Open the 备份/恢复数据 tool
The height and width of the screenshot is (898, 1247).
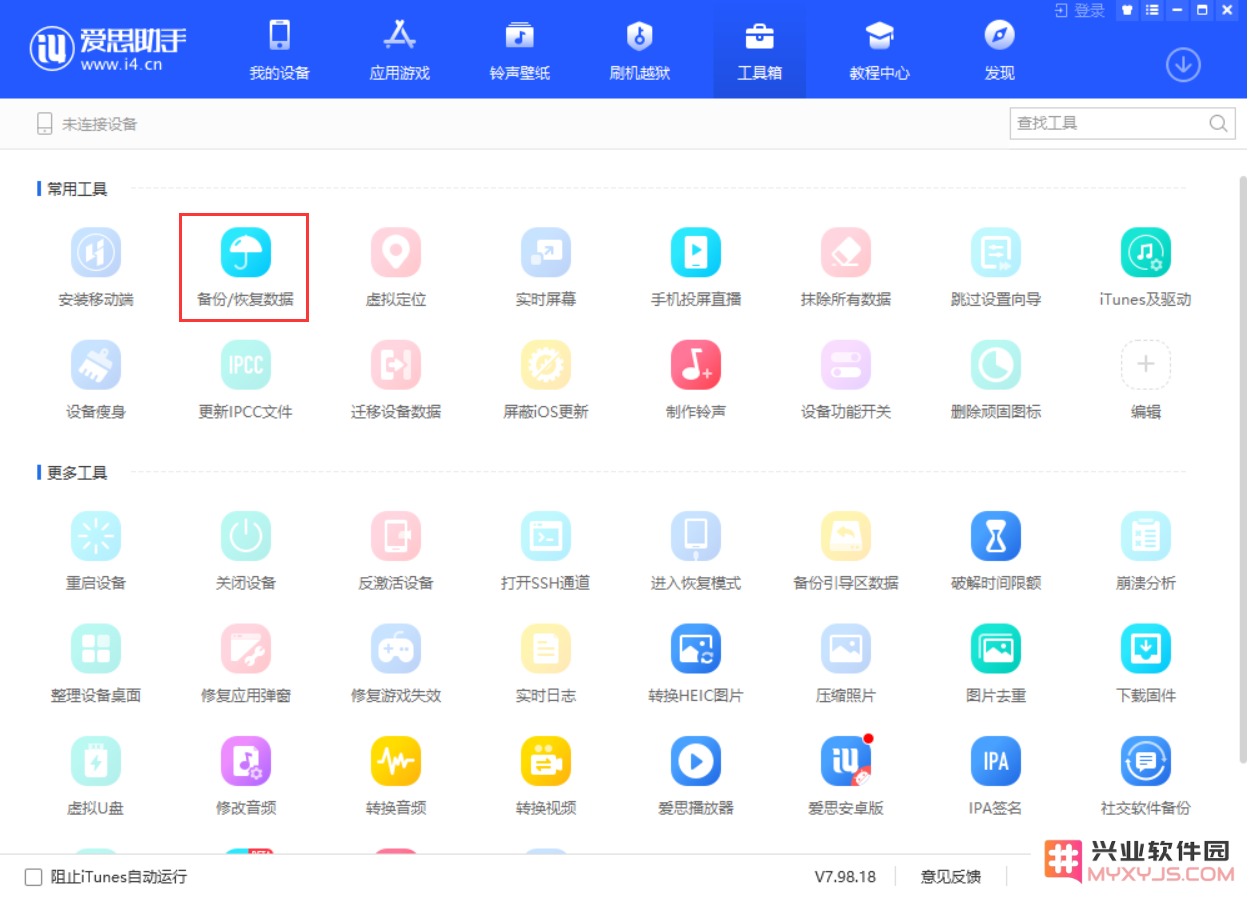coord(246,267)
